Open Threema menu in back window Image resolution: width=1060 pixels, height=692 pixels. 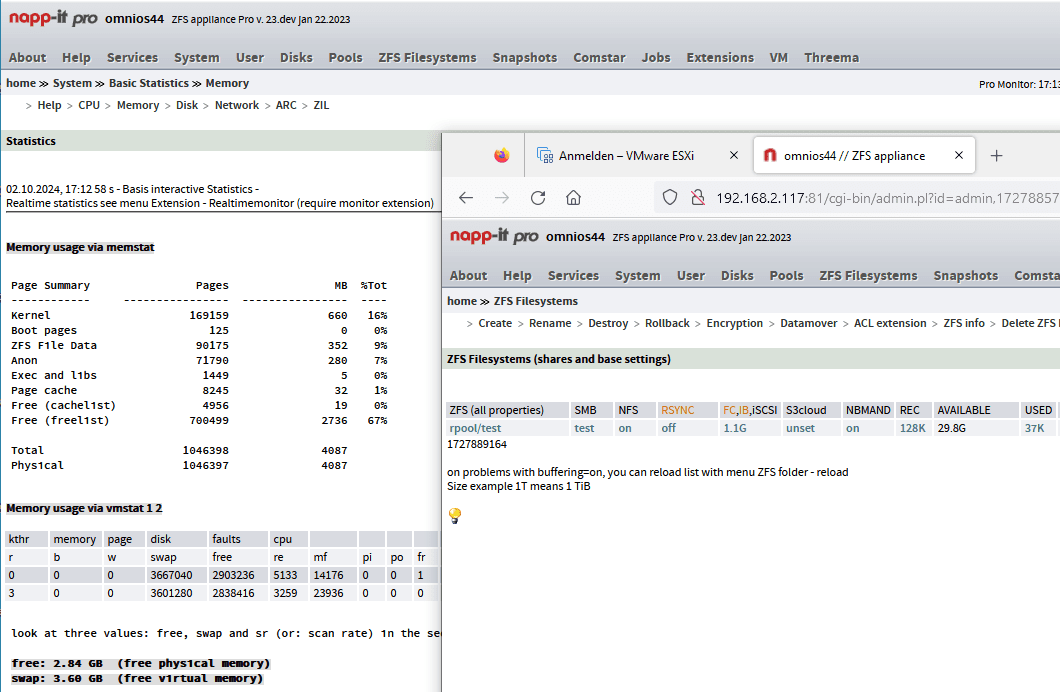832,57
